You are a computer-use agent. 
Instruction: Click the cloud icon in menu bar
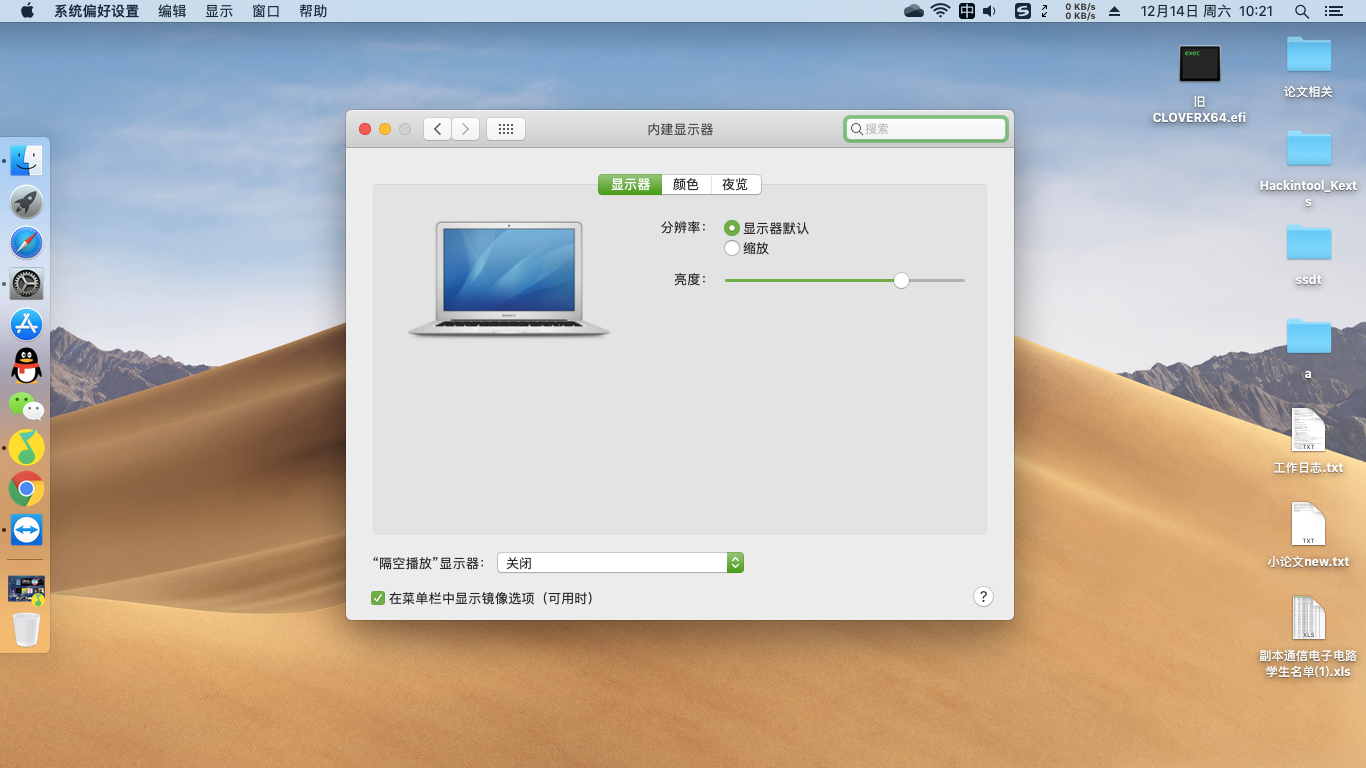913,11
